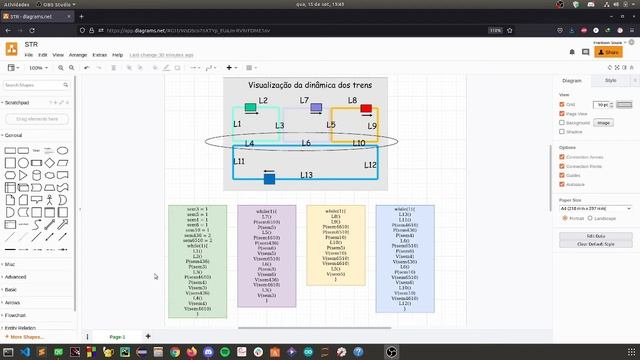The image size is (640, 360).
Task: Select the Page-1 tab
Action: coord(117,337)
